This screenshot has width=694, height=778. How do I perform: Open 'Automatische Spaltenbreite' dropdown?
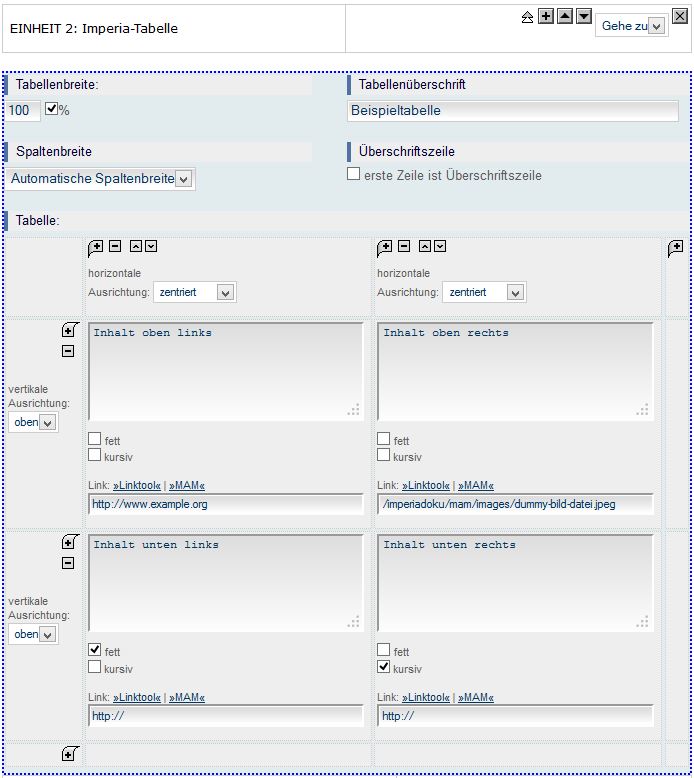tap(183, 179)
